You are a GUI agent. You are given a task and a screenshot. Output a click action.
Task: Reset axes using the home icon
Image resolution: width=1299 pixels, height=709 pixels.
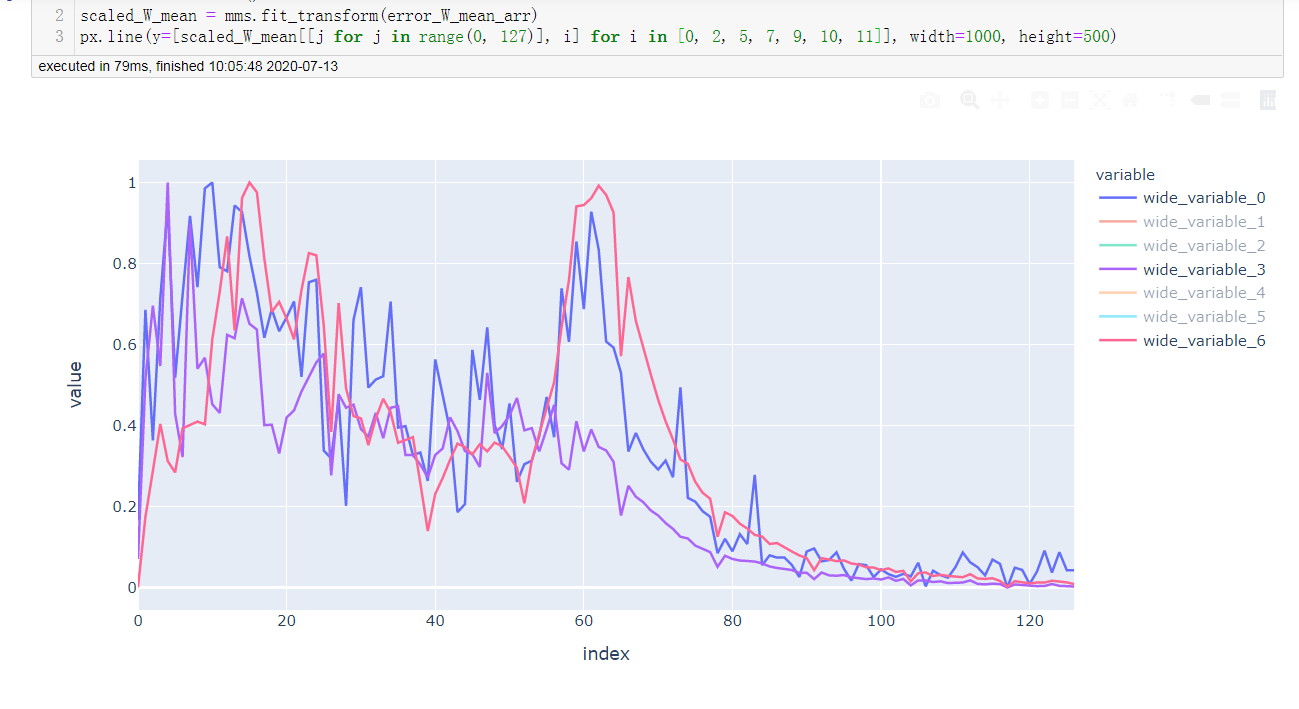coord(1130,100)
